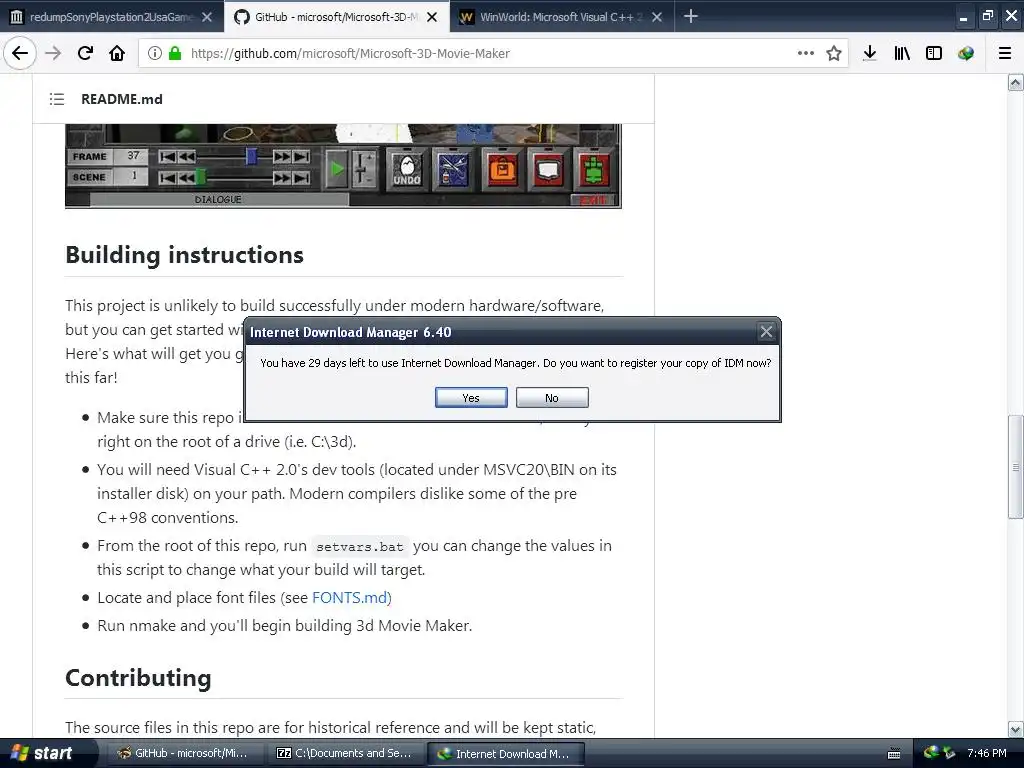Click the system tray clock 7:46 PM
This screenshot has width=1024, height=768.
[987, 753]
